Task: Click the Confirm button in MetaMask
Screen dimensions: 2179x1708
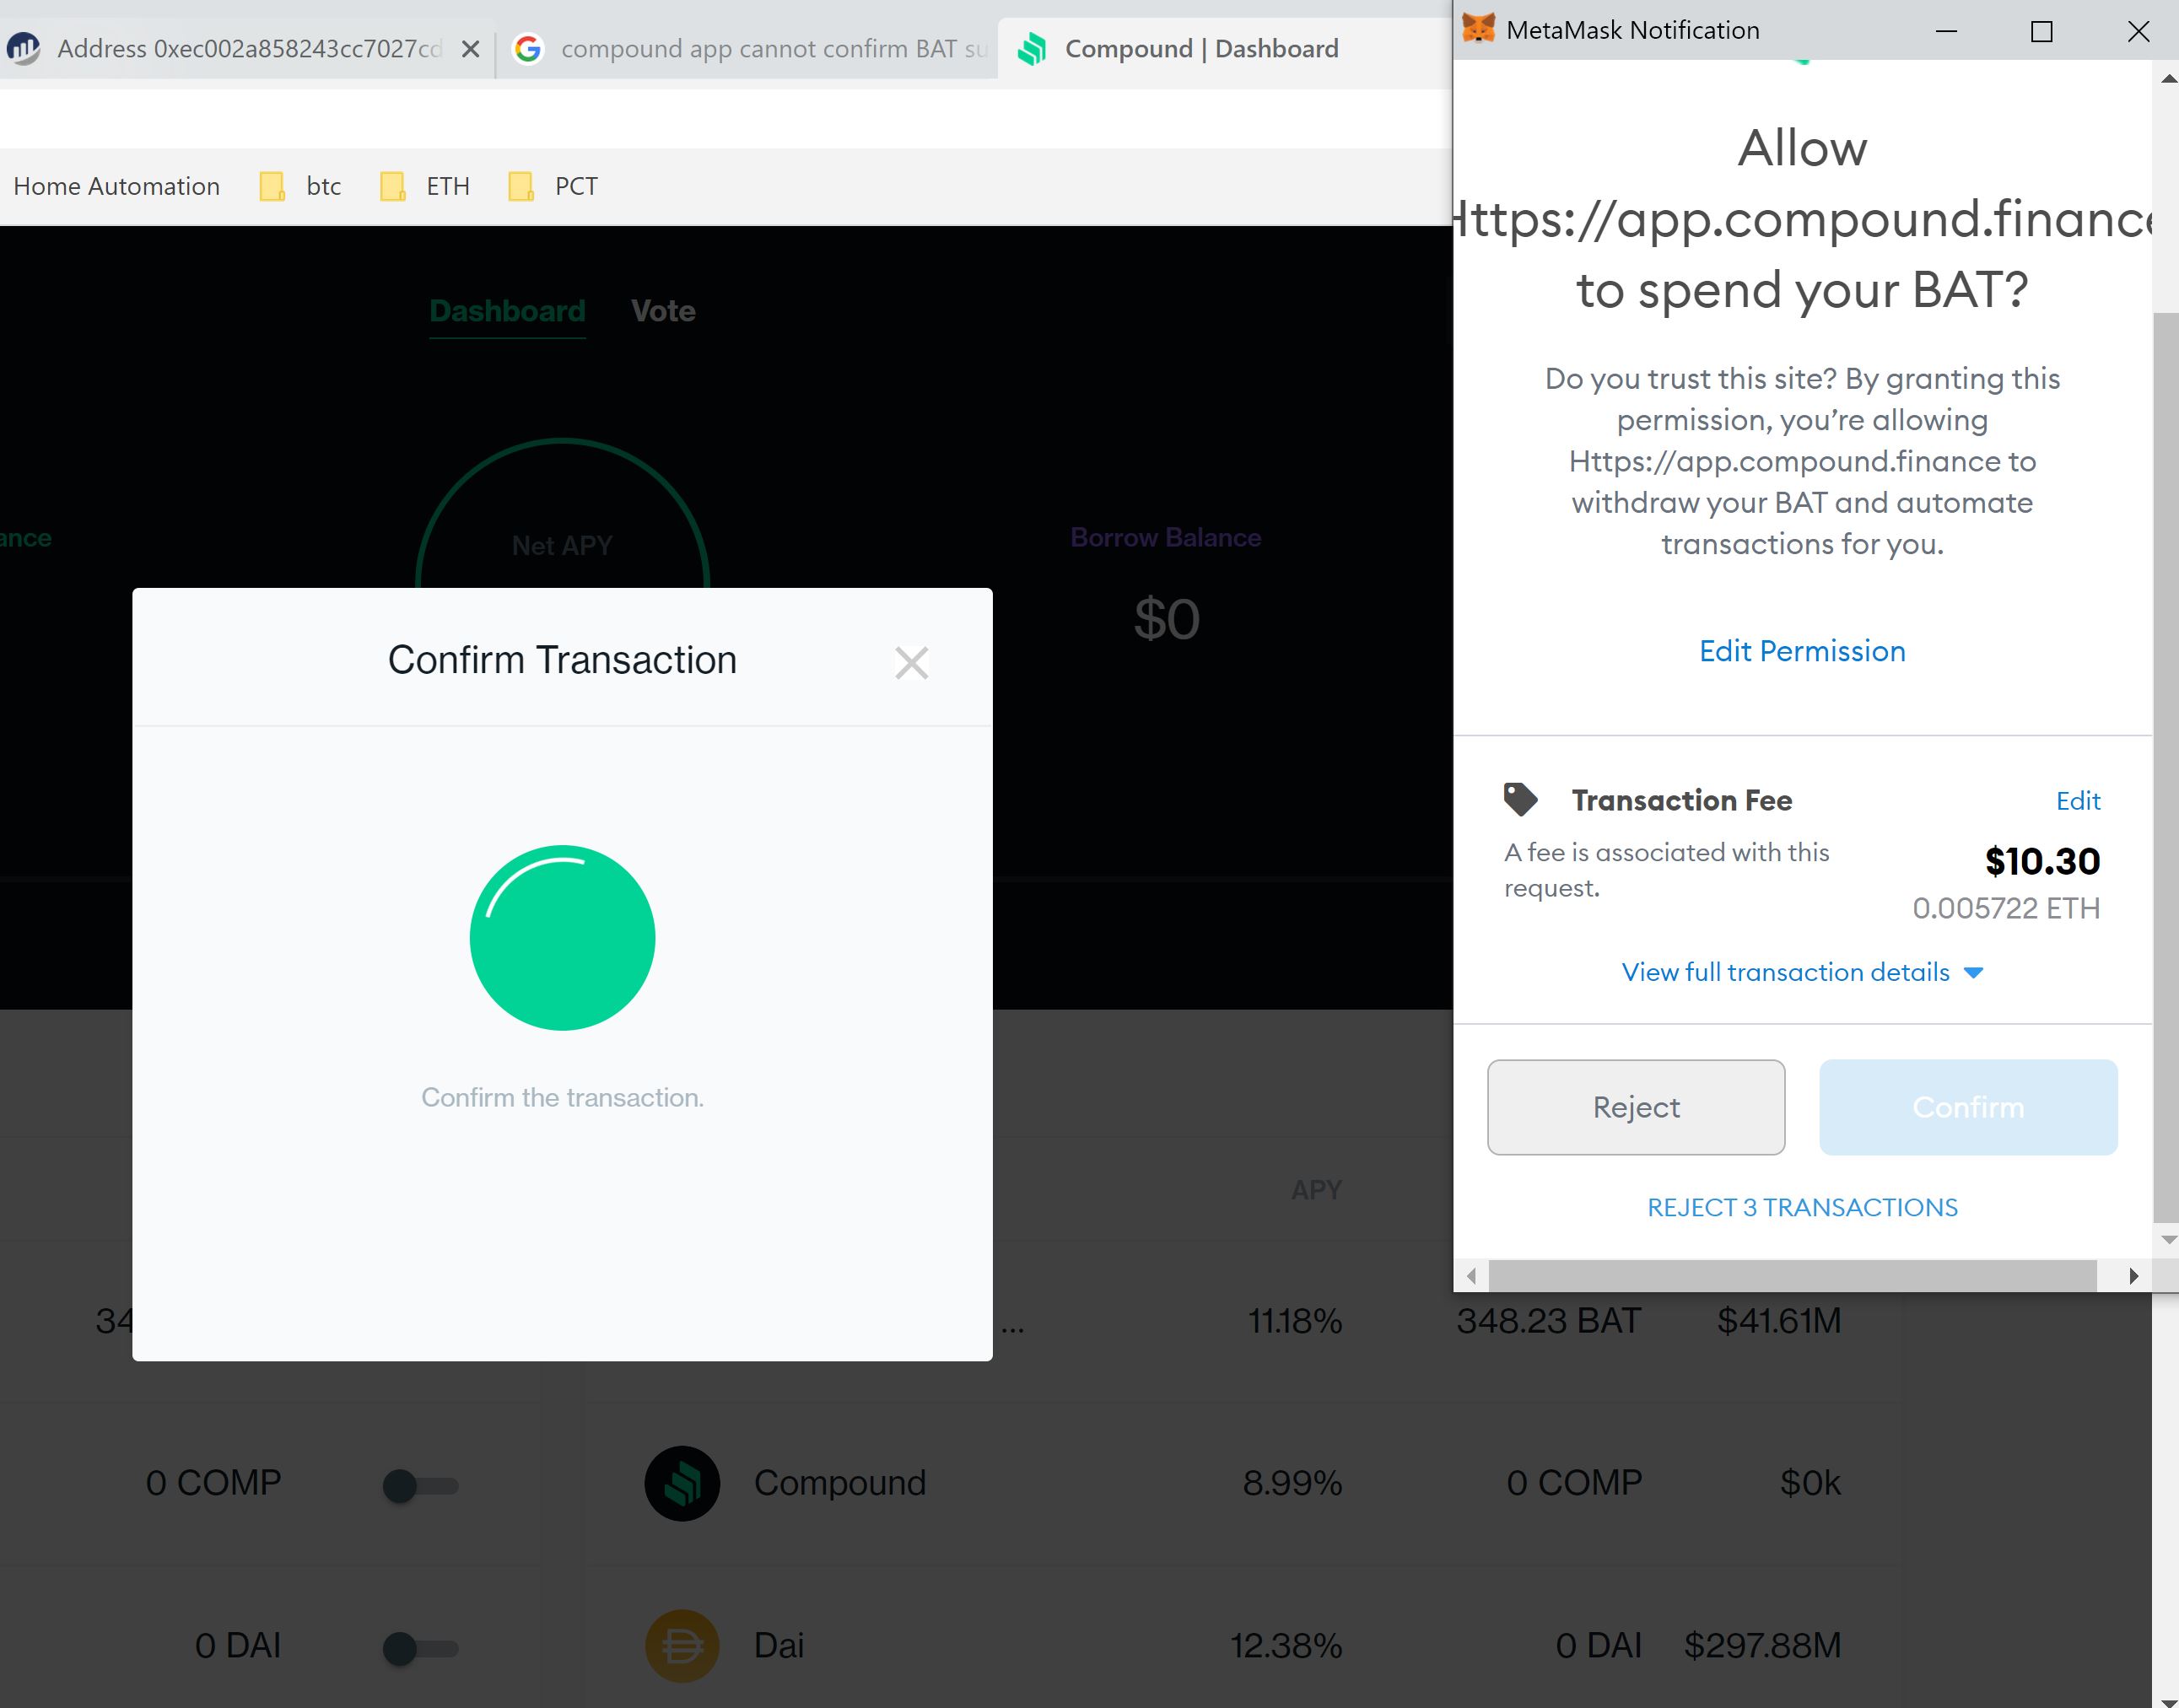Action: click(1967, 1107)
